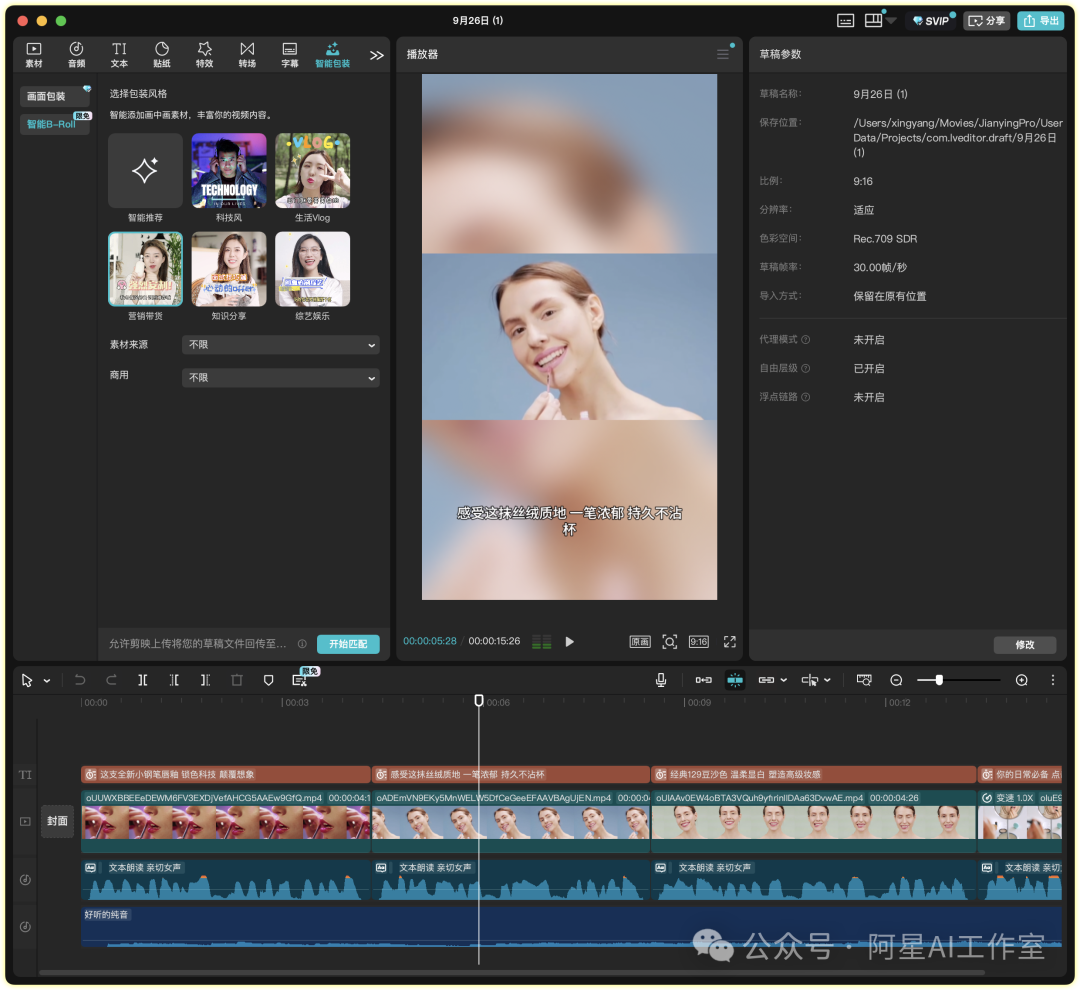This screenshot has height=990, width=1080.
Task: Open the 音频 audio panel
Action: (x=76, y=54)
